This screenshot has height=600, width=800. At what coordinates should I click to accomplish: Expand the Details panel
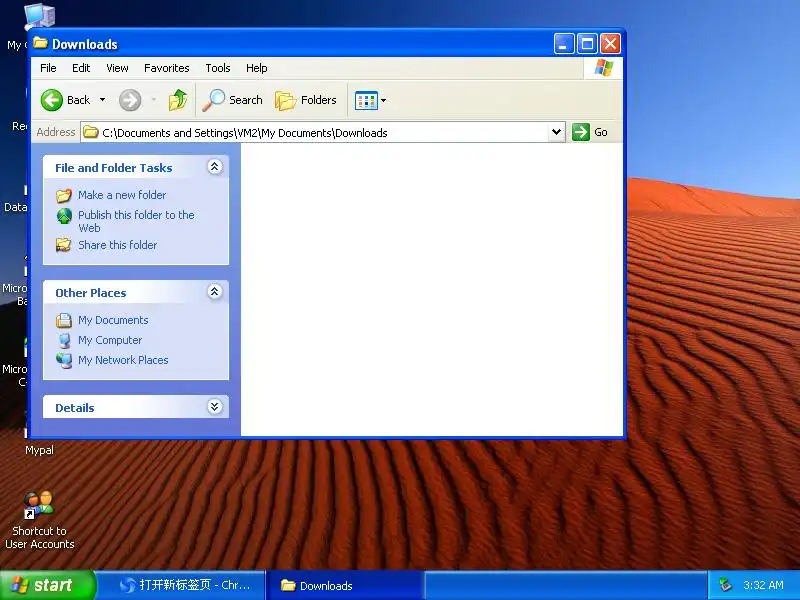[x=215, y=407]
